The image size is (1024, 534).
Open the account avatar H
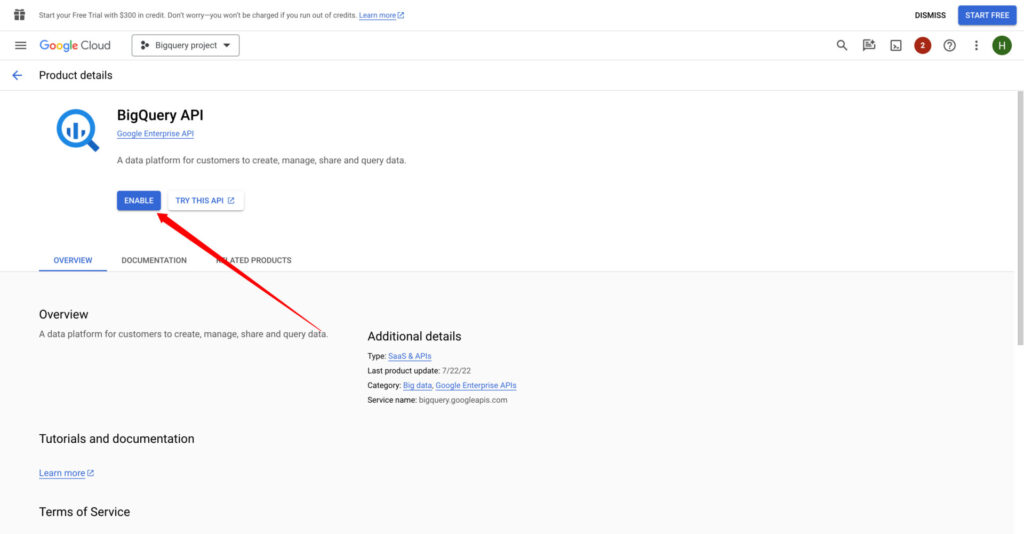(1001, 45)
